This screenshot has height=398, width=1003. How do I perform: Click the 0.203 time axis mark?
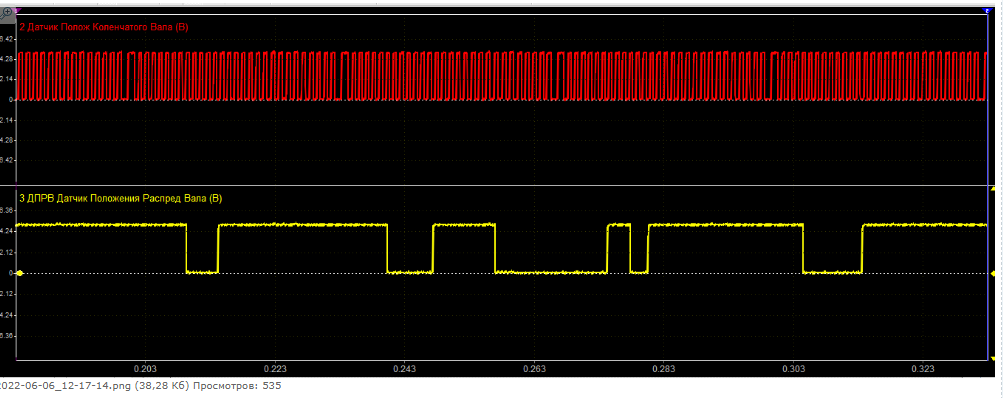pyautogui.click(x=145, y=369)
